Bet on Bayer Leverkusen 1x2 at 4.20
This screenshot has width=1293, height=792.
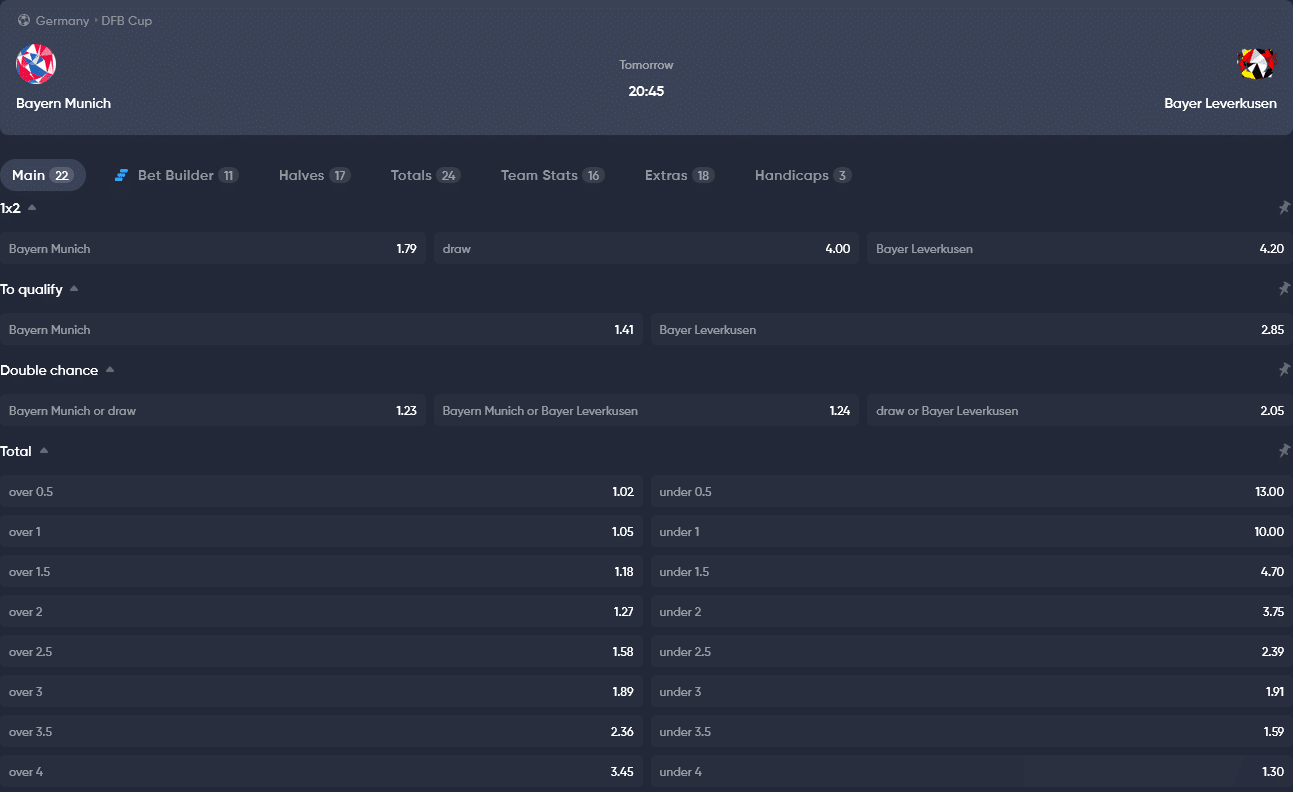tap(1080, 248)
